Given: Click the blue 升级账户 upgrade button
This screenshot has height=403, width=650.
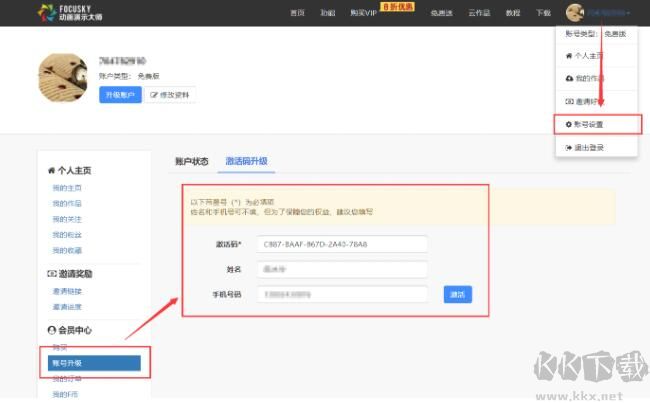Looking at the screenshot, I should 120,95.
